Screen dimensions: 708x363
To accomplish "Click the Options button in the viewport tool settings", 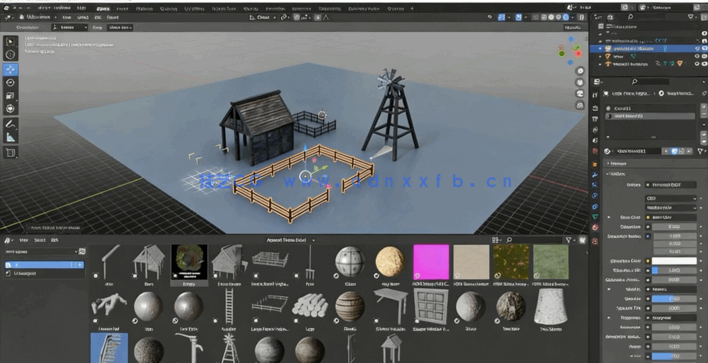I will 573,28.
